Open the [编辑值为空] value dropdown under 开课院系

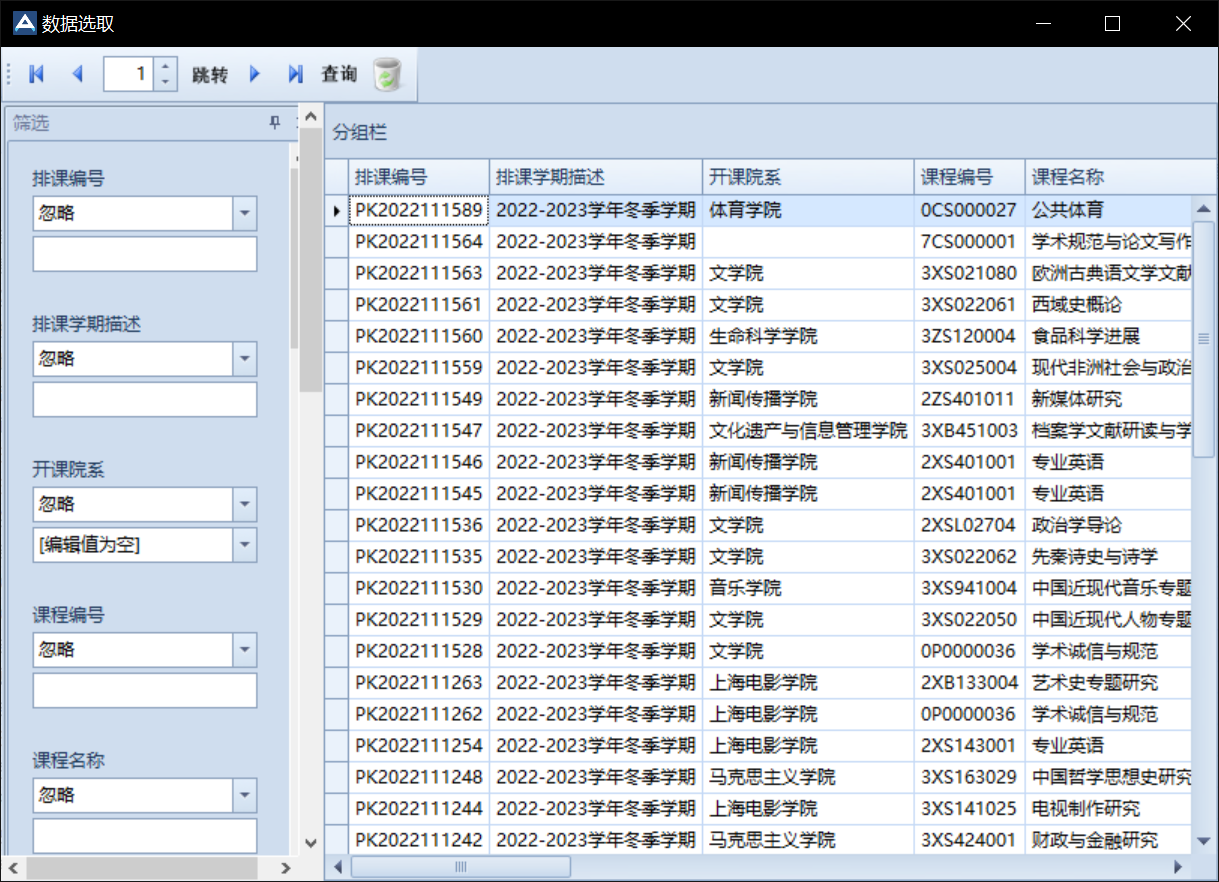[243, 545]
